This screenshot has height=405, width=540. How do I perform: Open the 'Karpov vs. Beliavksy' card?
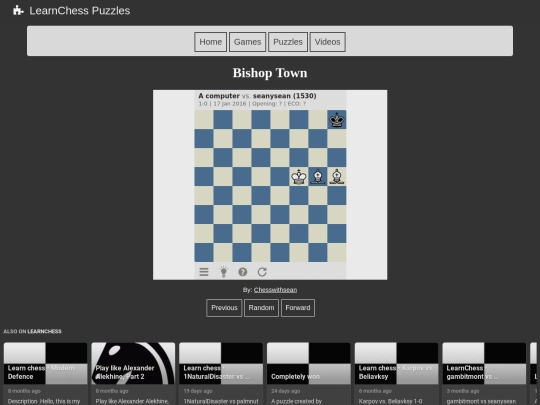396,374
